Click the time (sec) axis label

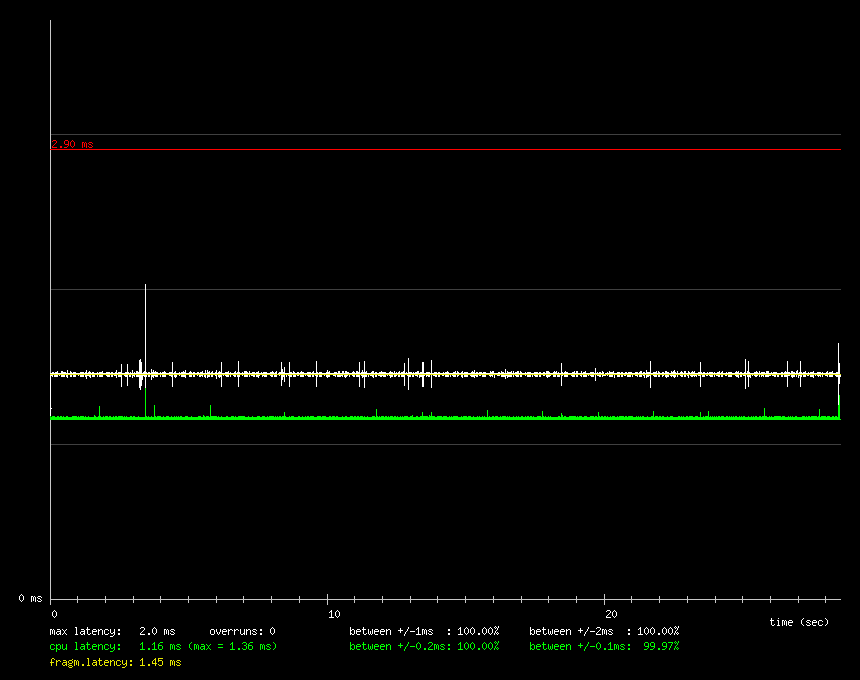[x=799, y=622]
